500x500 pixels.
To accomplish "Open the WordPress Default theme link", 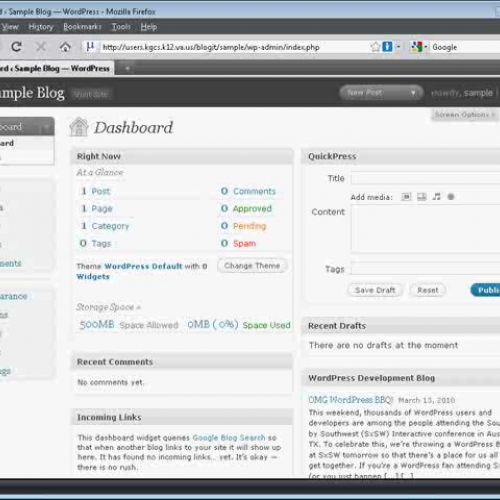I will 143,266.
